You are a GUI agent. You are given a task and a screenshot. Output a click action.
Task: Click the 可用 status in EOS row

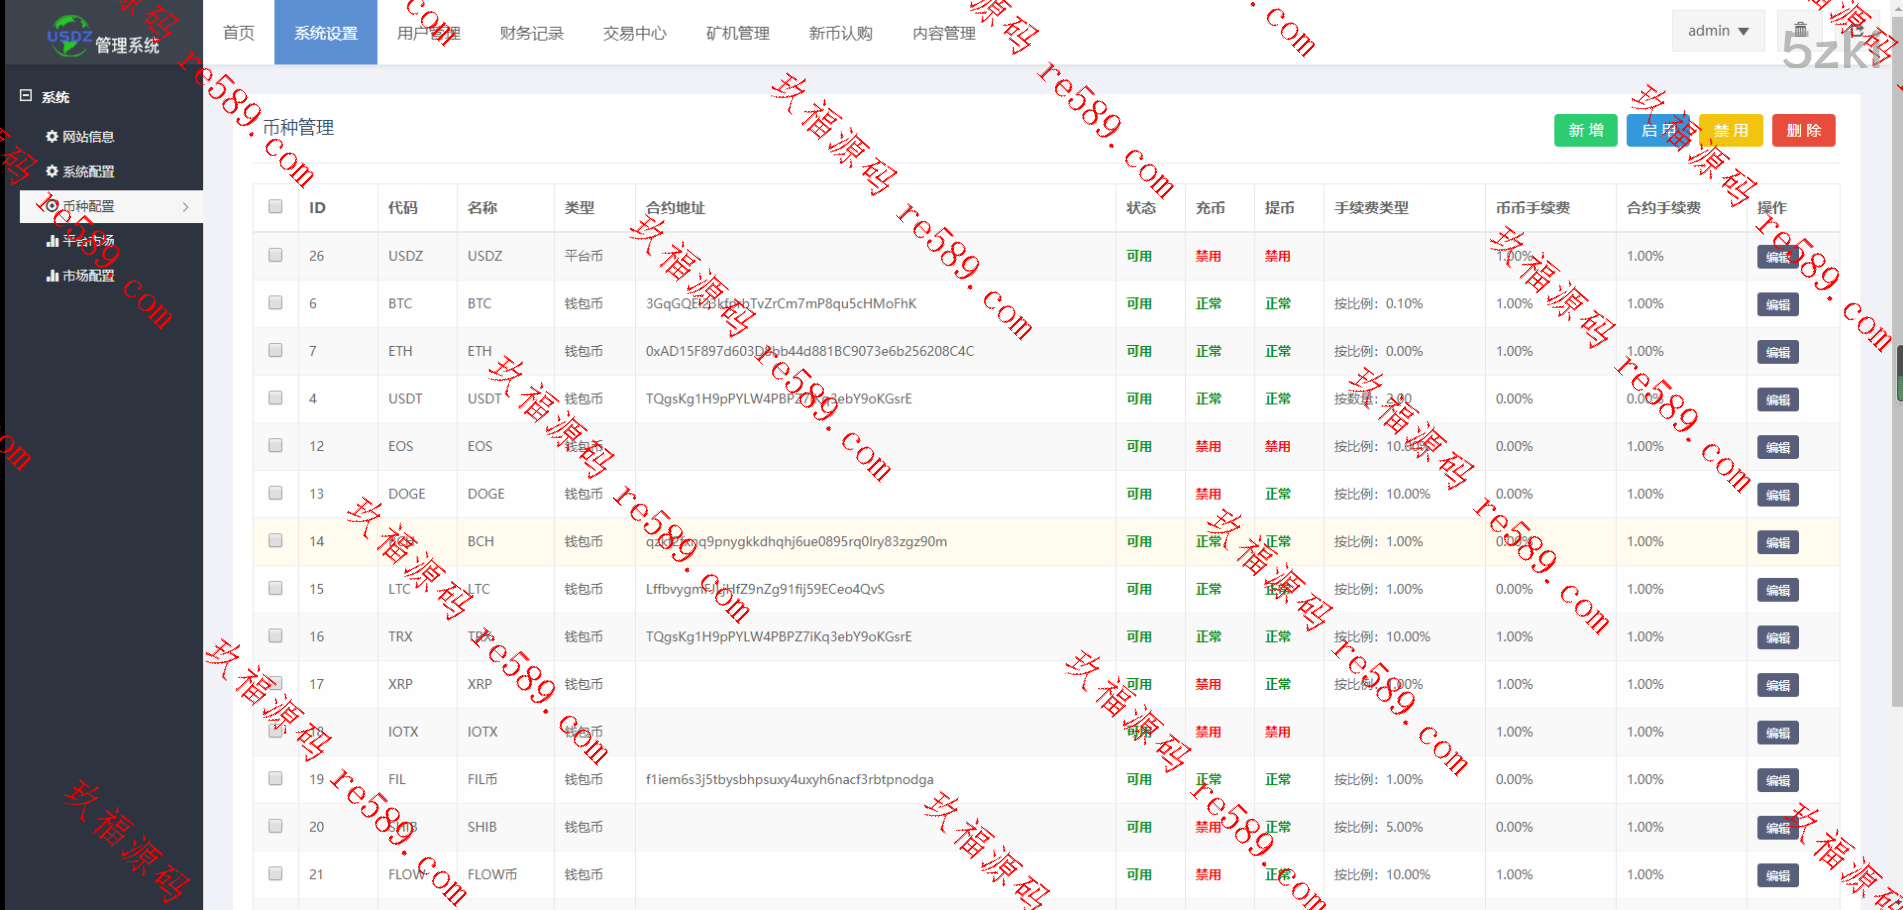[1138, 446]
